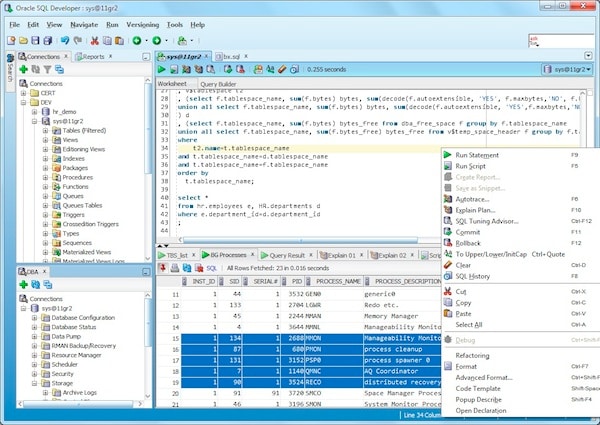Click the Save All toolbar icon
The height and width of the screenshot is (425, 600).
click(48, 40)
